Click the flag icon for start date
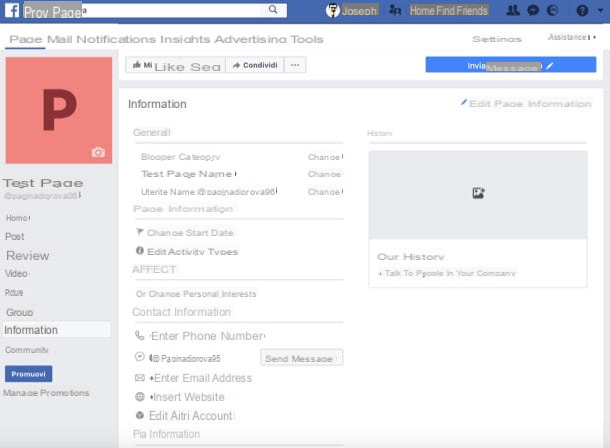 click(x=140, y=232)
